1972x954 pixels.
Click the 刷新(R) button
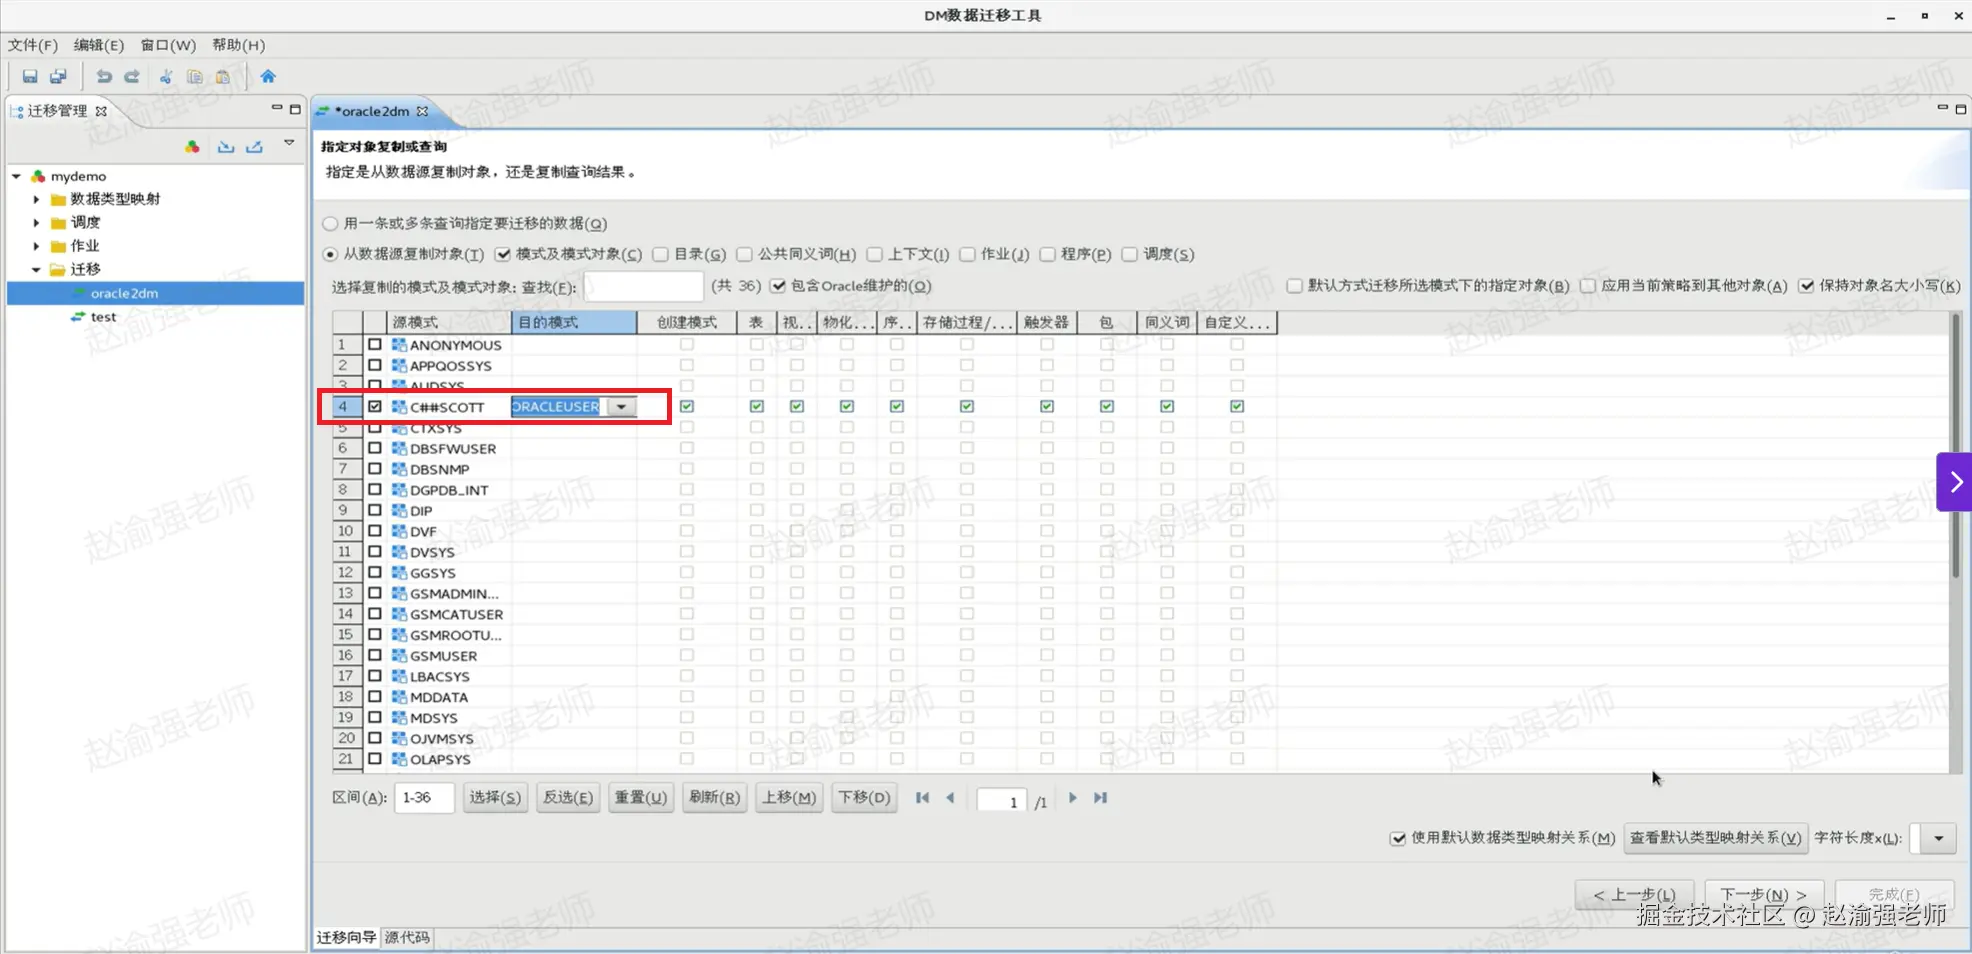pyautogui.click(x=714, y=797)
